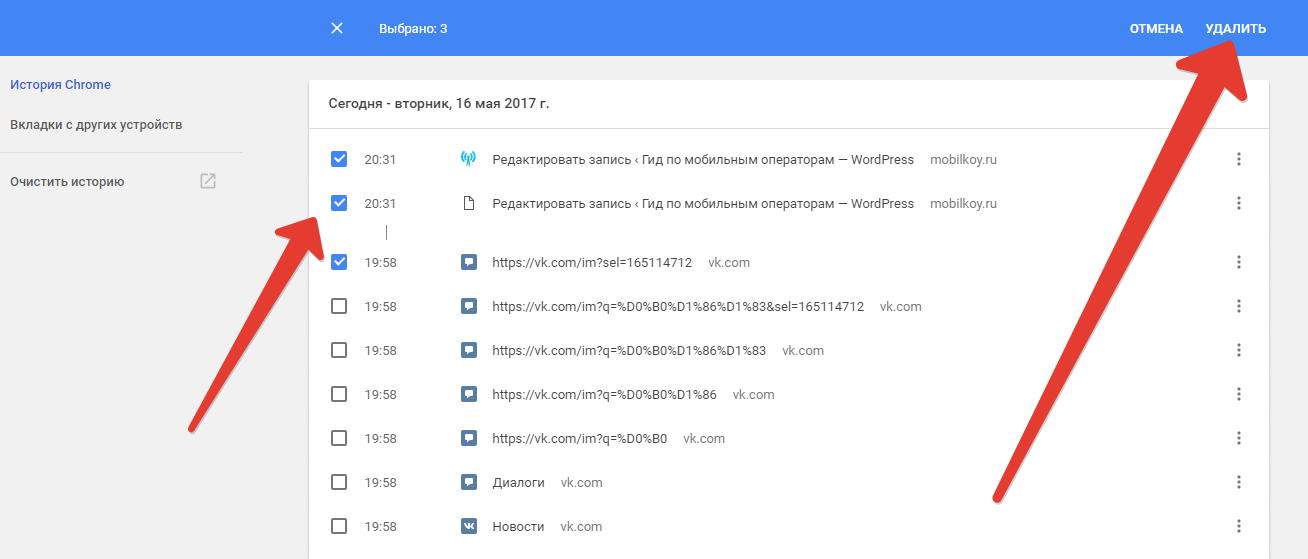Open options menu for im?q=%D0%B0 entry
Viewport: 1308px width, 559px height.
(x=1238, y=438)
